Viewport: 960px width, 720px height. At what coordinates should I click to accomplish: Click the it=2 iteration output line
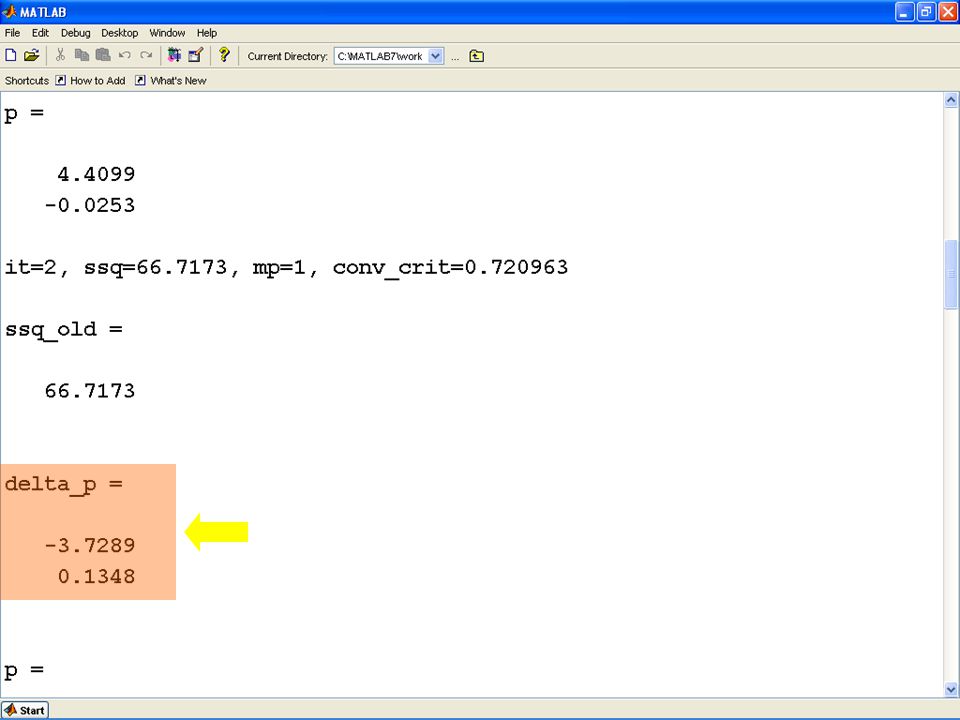(x=286, y=267)
